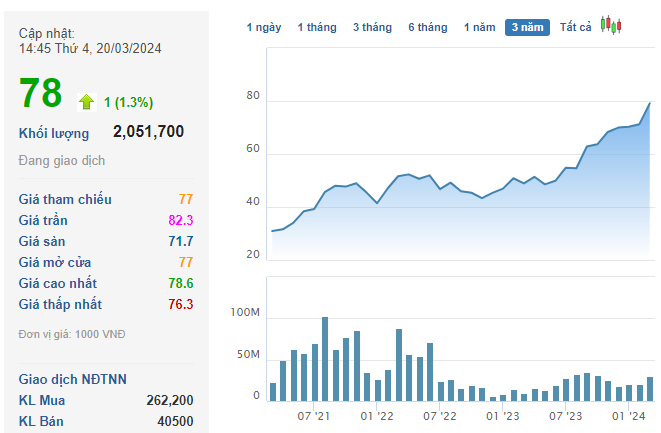Click the KL Mua value 262,200

point(169,400)
